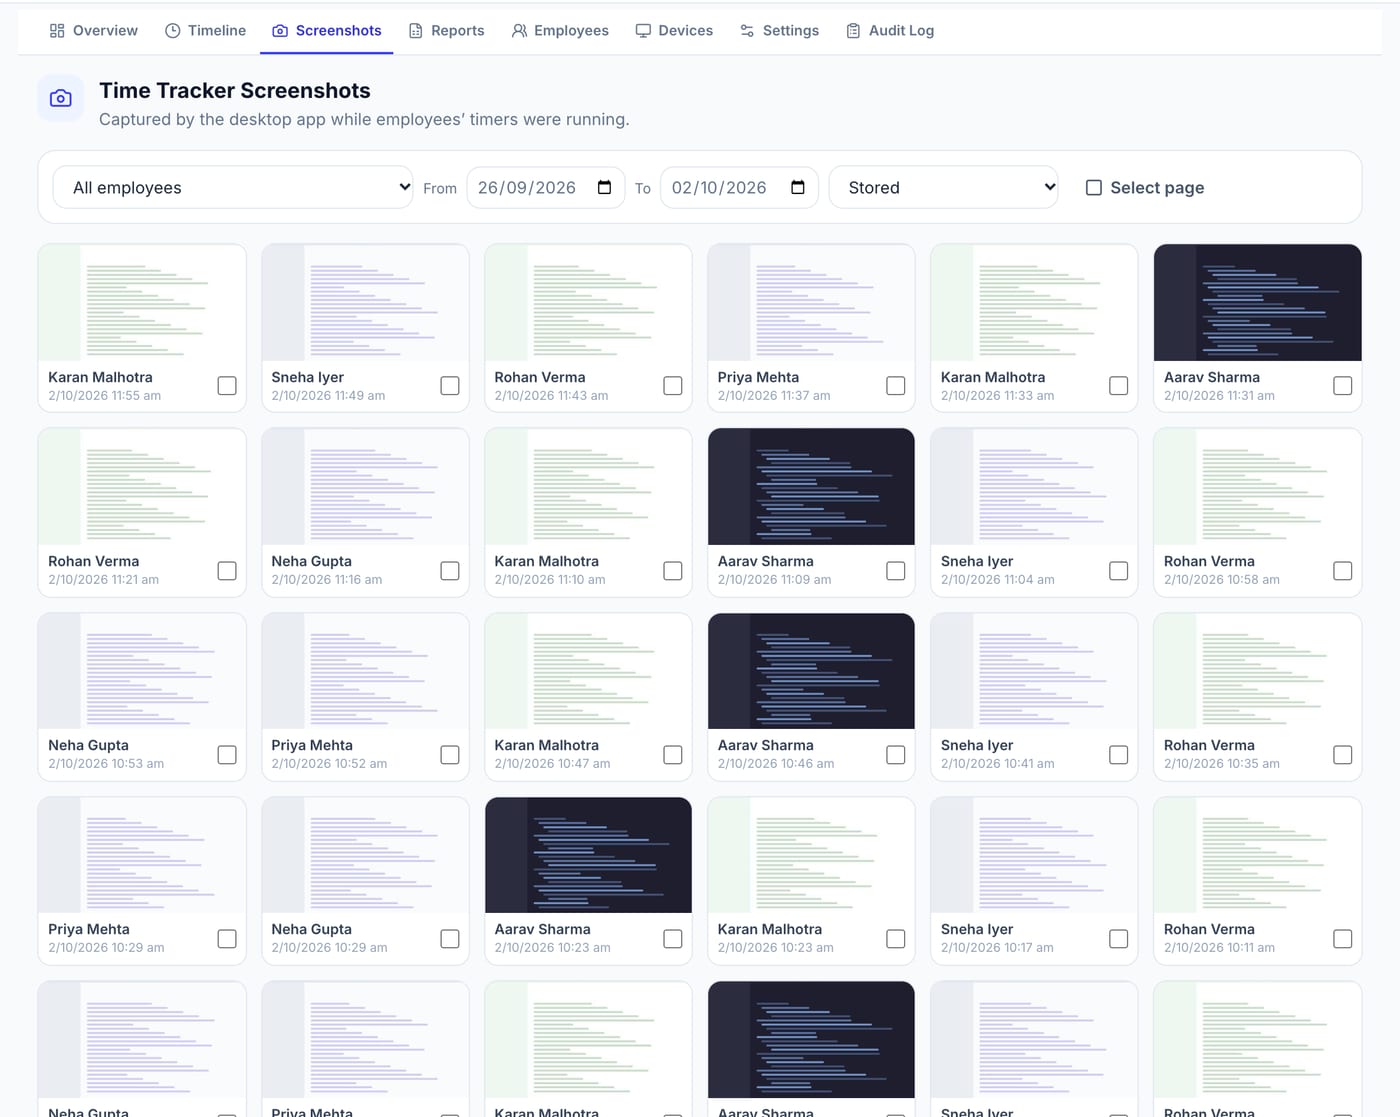Expand the All employees dropdown
The width and height of the screenshot is (1400, 1117).
[x=232, y=187]
